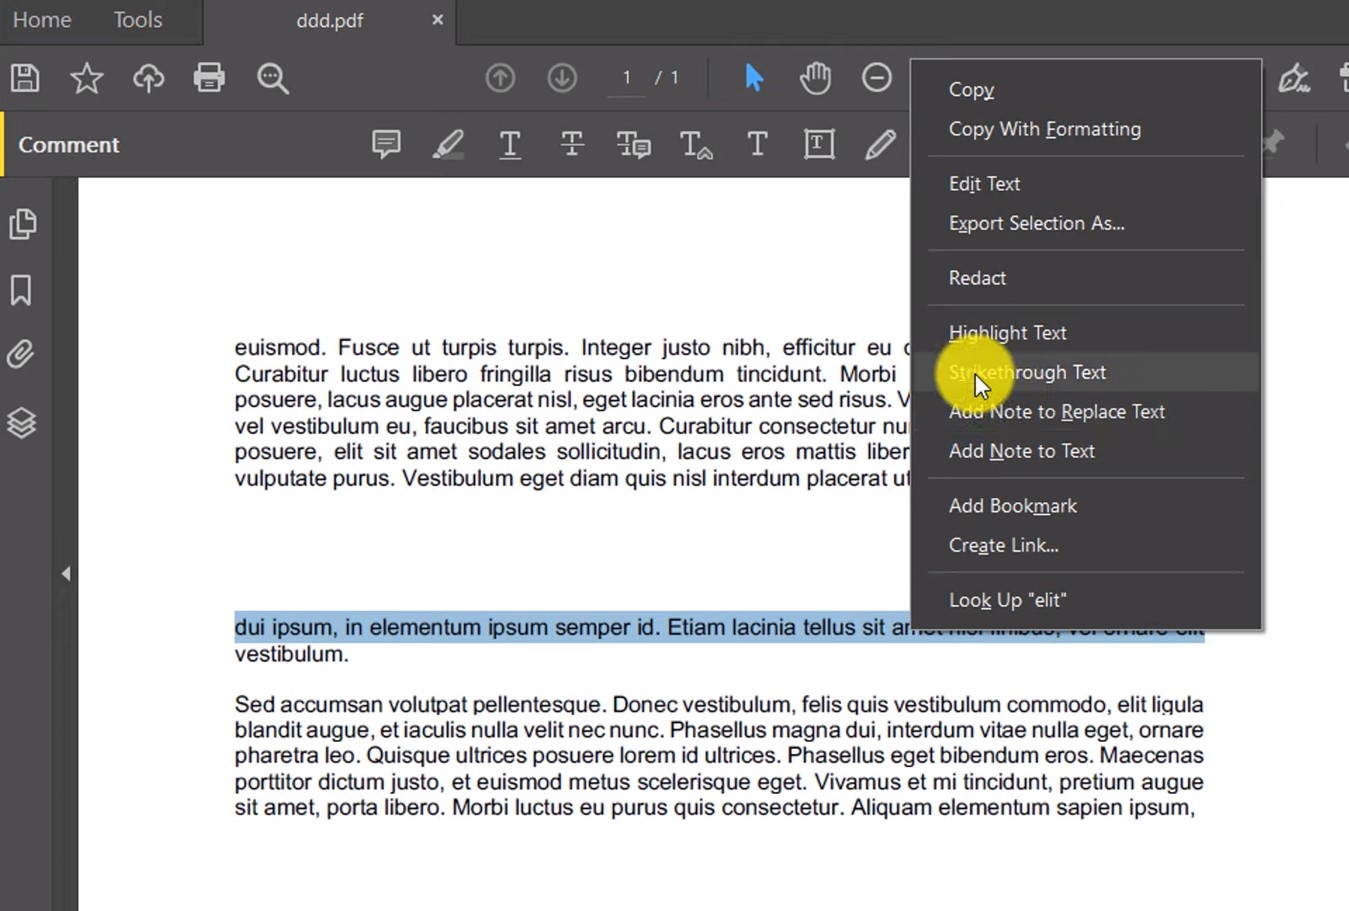
Task: Open the Home tab
Action: (41, 19)
